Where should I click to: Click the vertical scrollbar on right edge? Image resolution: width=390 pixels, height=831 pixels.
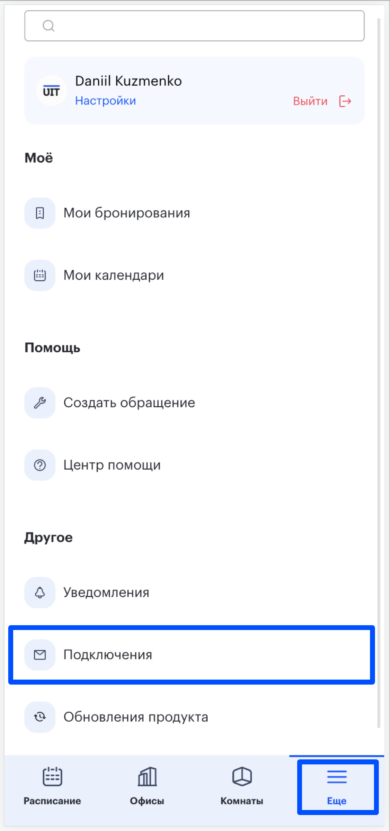click(379, 371)
